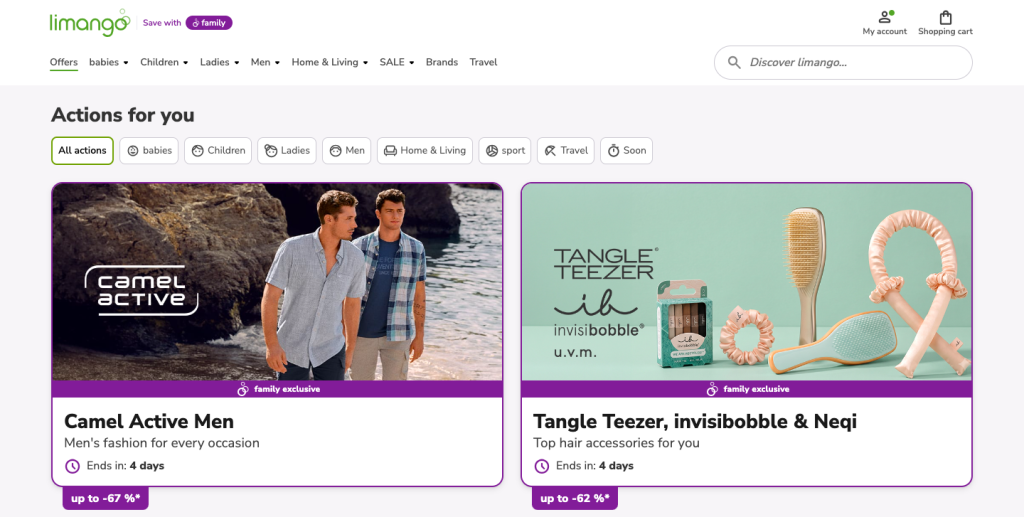Open the Shopping cart bag icon

(945, 17)
